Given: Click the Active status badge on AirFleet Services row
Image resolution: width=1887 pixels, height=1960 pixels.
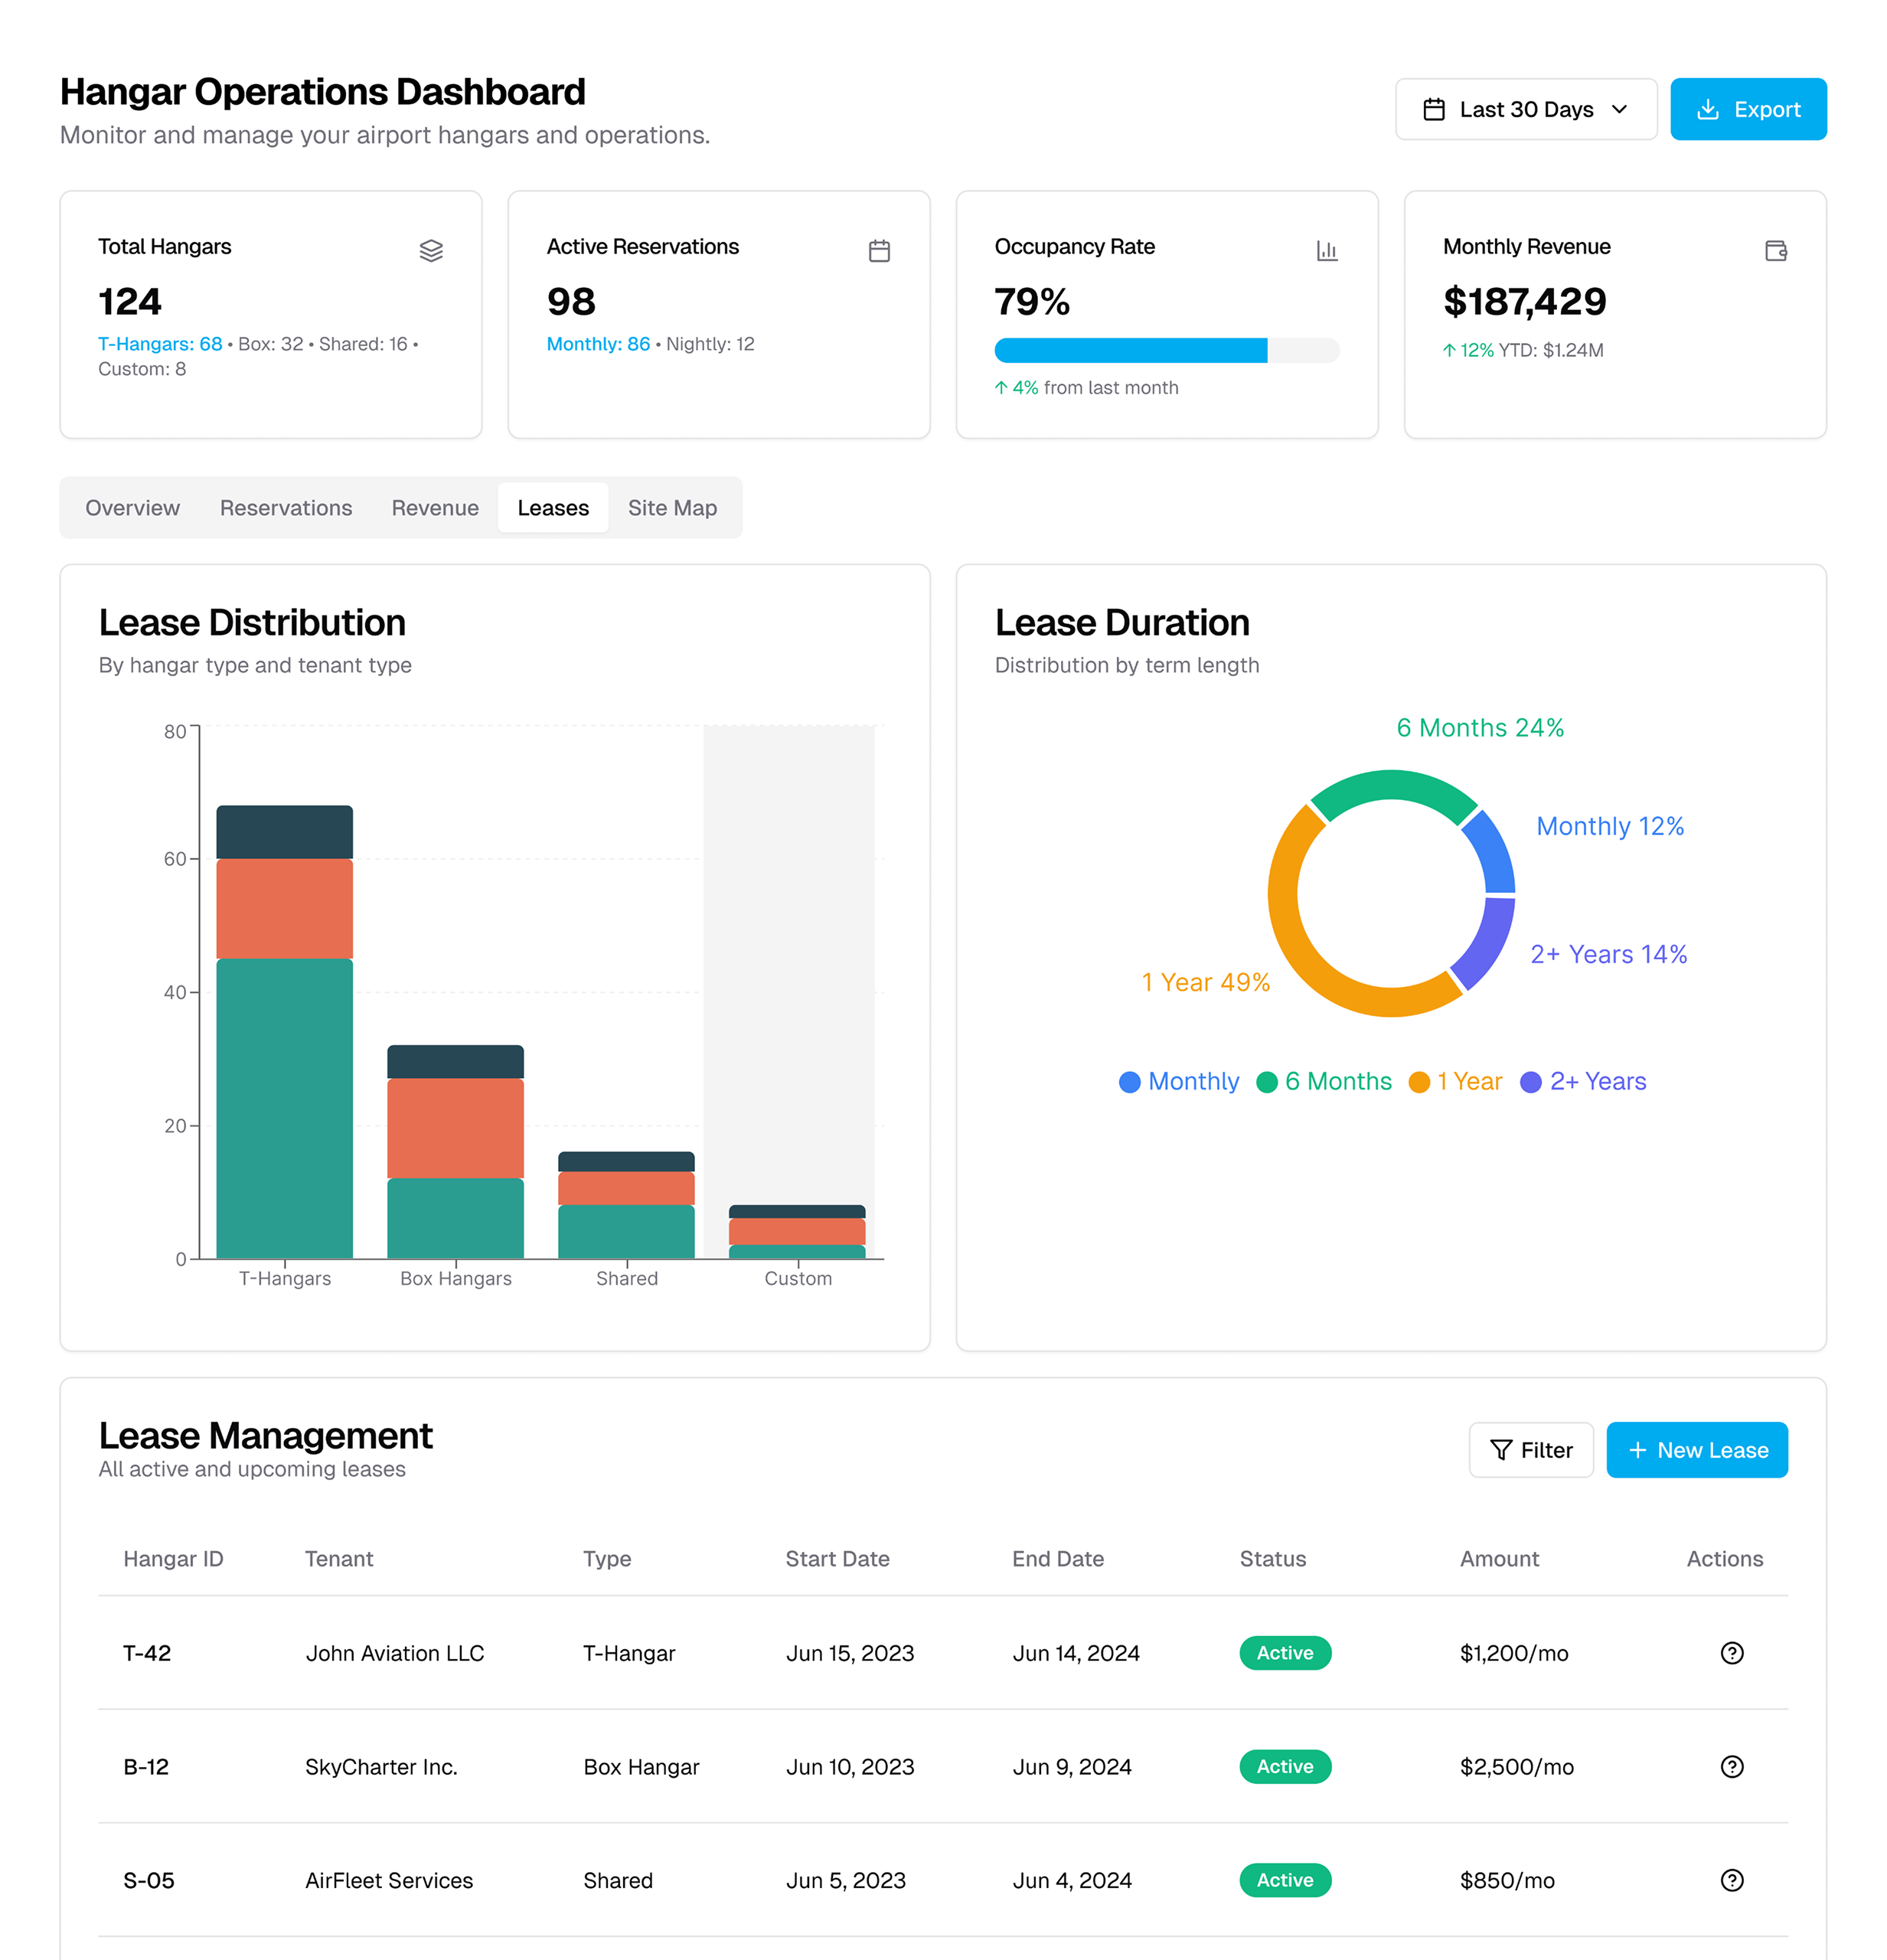Looking at the screenshot, I should click(1285, 1881).
